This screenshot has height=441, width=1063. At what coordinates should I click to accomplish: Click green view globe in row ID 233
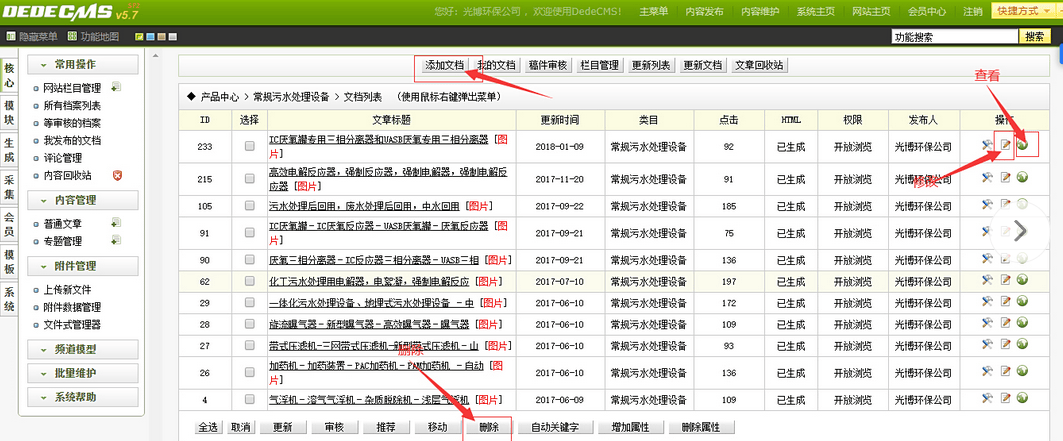click(1022, 144)
